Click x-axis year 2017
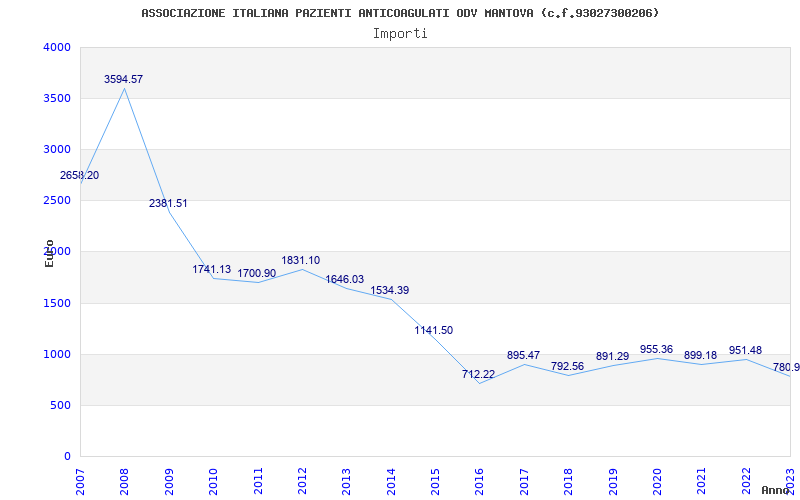Image resolution: width=800 pixels, height=500 pixels. pyautogui.click(x=524, y=481)
